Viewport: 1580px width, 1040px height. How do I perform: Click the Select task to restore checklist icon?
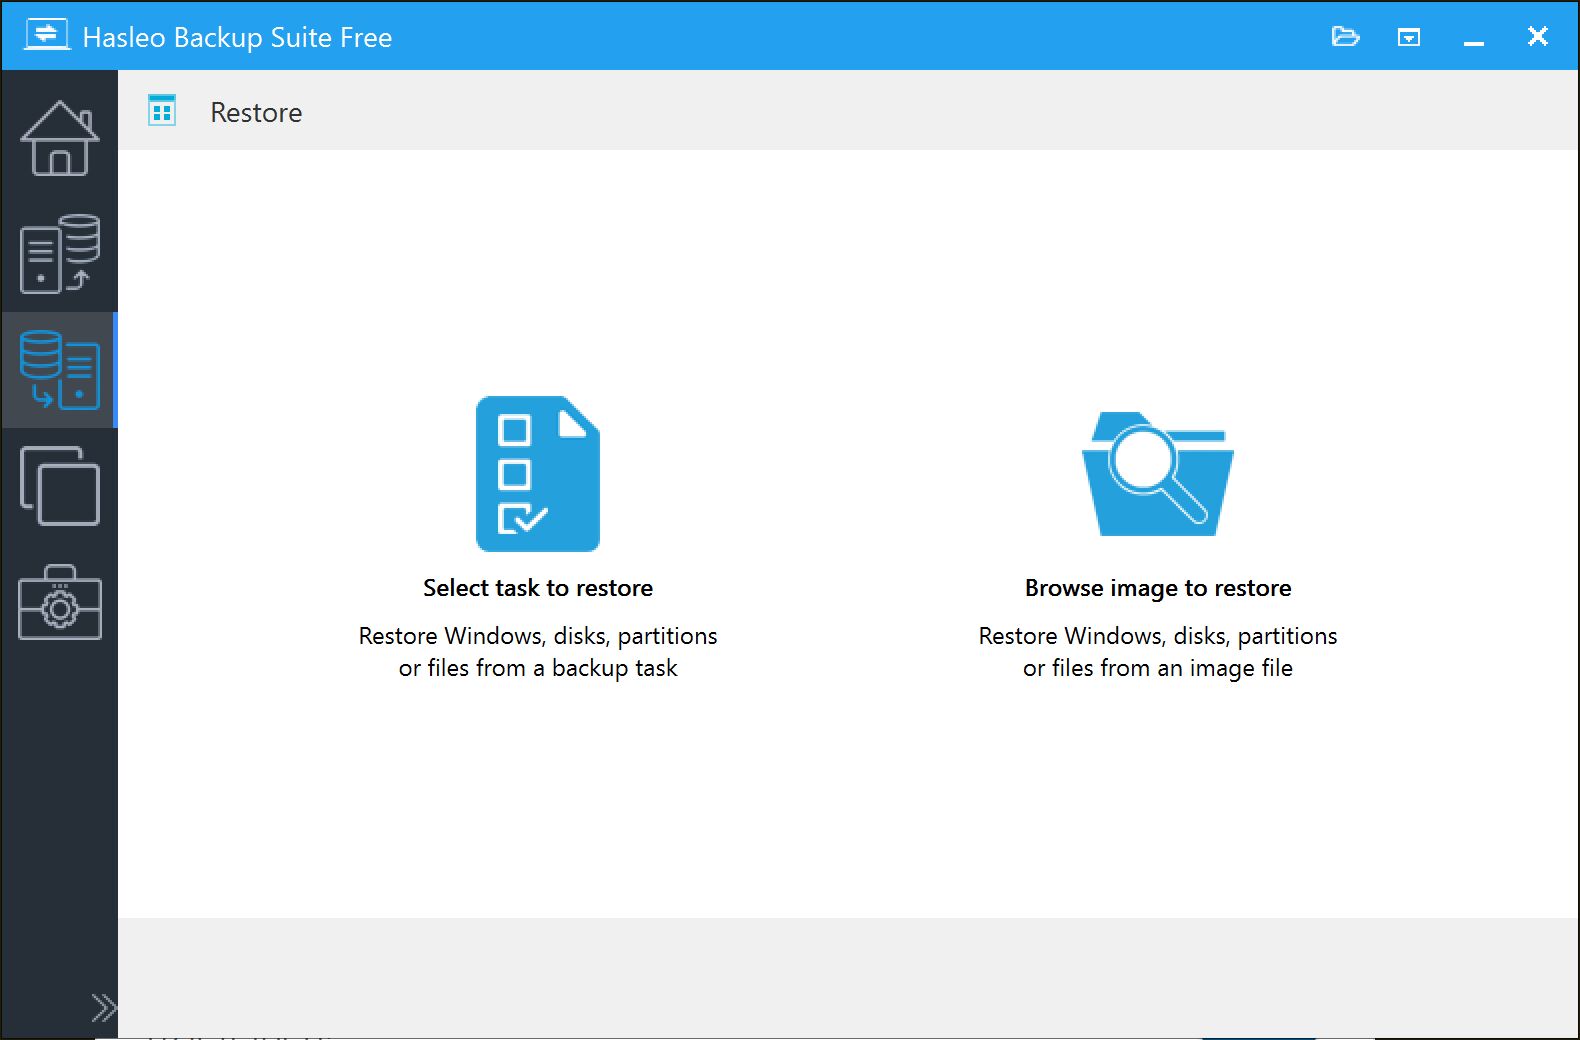(538, 474)
